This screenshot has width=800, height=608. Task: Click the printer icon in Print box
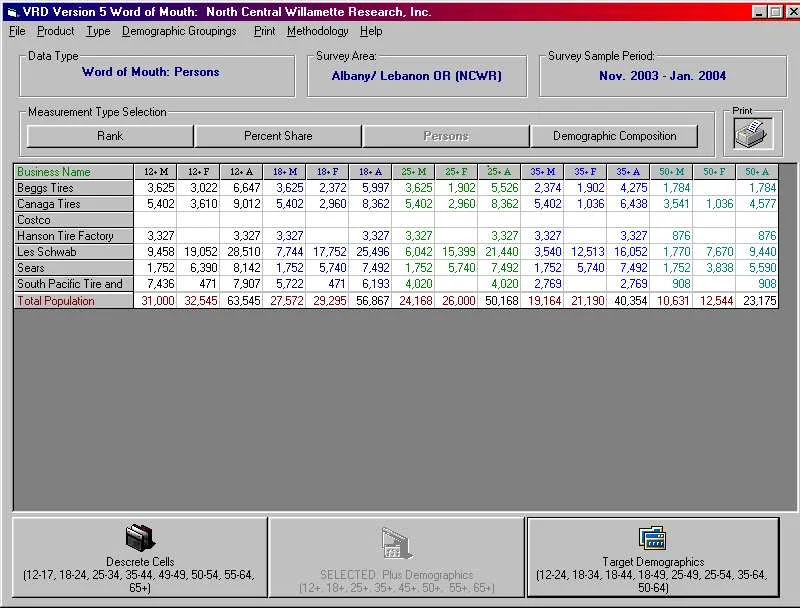coord(753,134)
